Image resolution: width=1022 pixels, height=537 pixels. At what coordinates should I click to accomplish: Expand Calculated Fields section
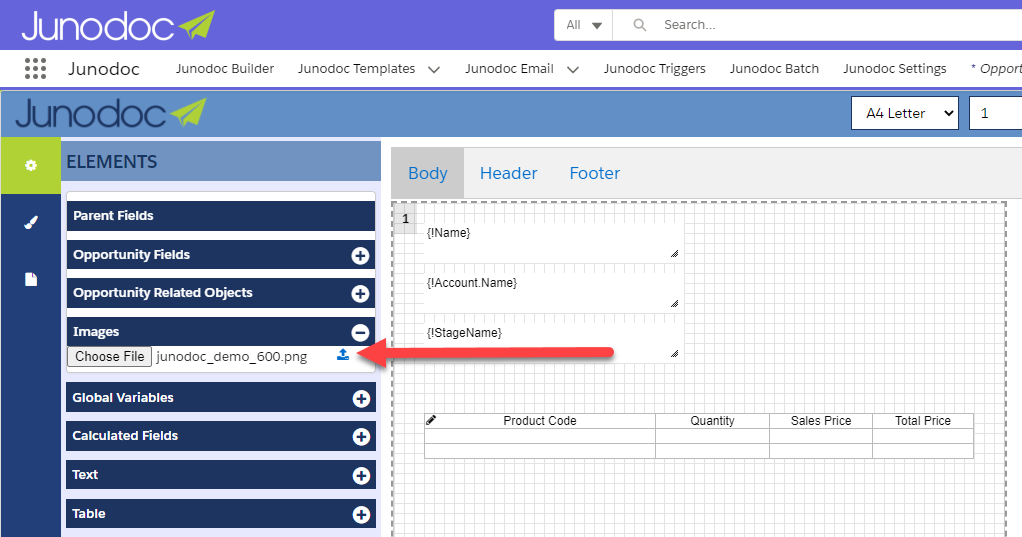pos(361,437)
